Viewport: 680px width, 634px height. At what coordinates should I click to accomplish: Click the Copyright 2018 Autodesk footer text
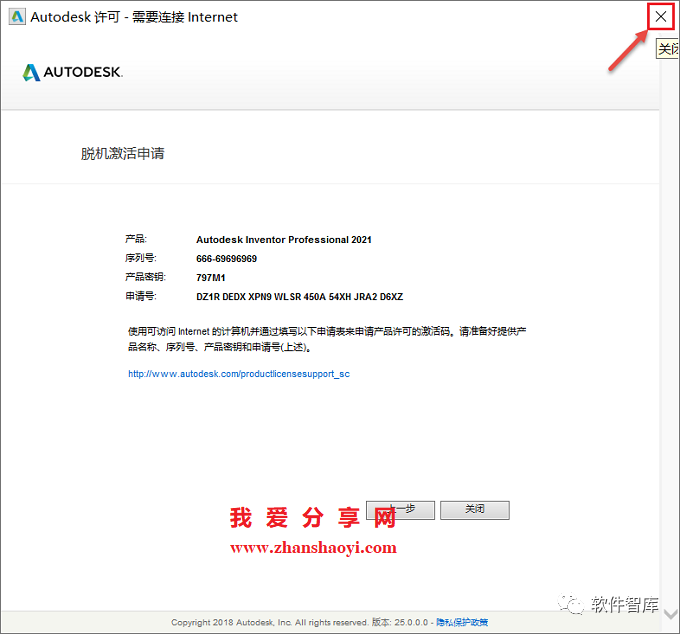click(269, 622)
